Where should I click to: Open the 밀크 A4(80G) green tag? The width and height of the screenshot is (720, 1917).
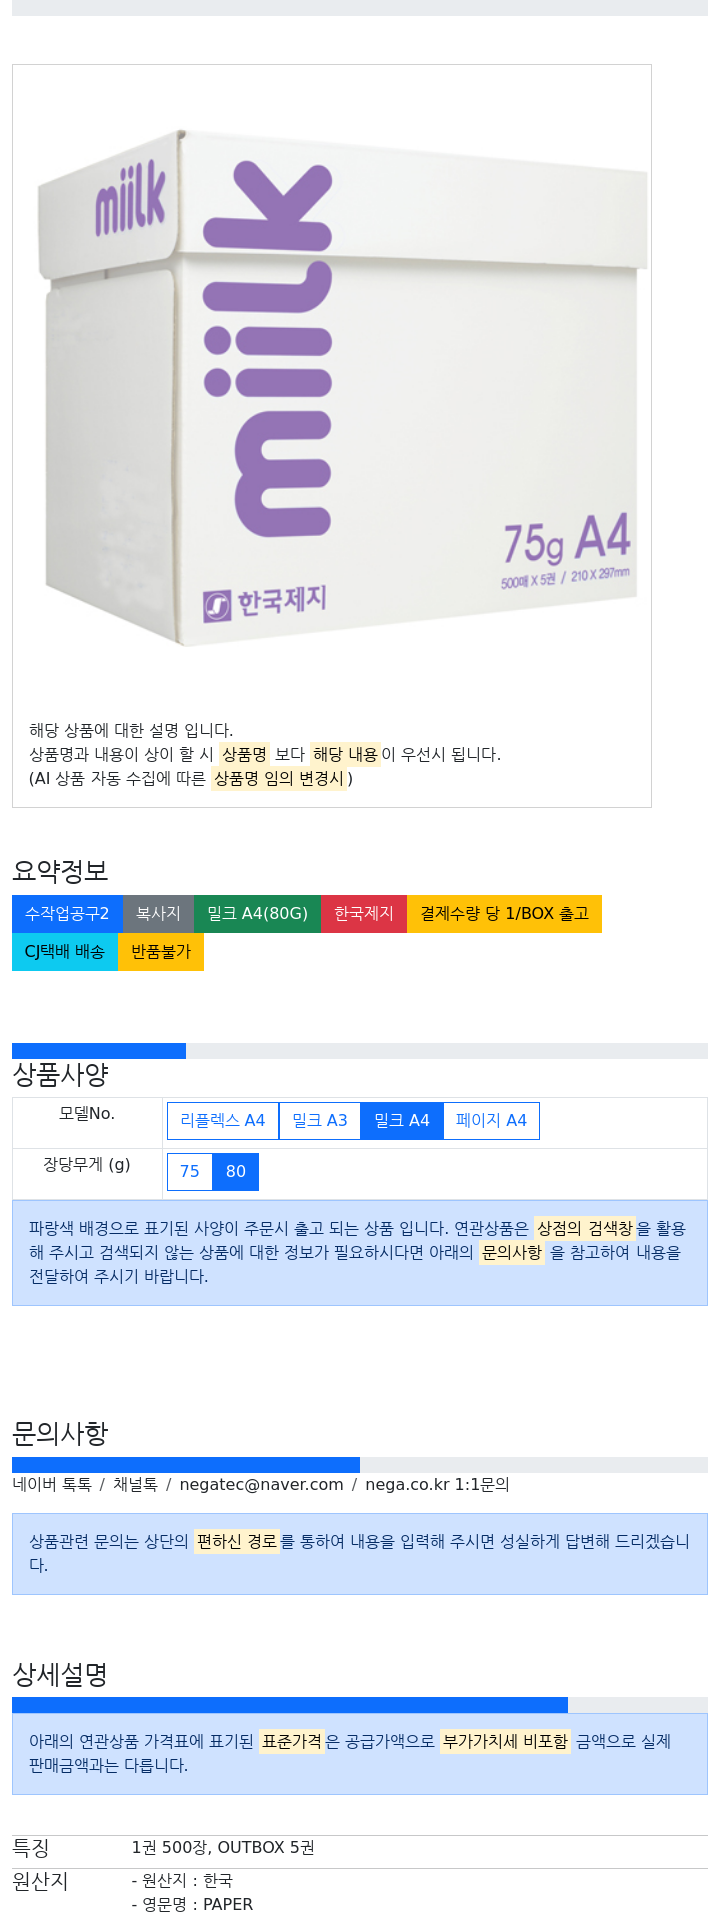point(257,914)
